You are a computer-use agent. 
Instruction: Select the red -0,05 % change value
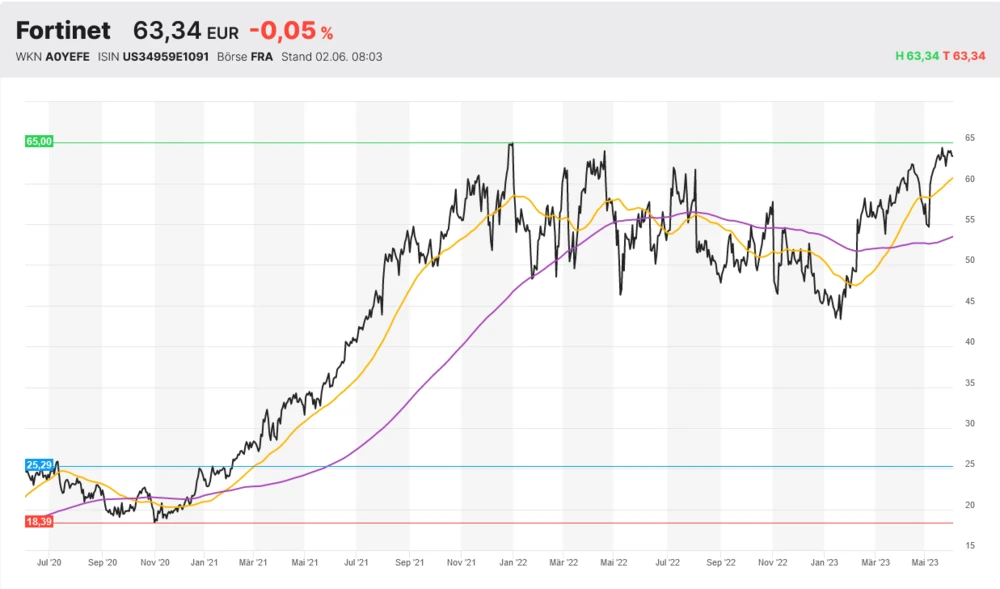(x=291, y=31)
